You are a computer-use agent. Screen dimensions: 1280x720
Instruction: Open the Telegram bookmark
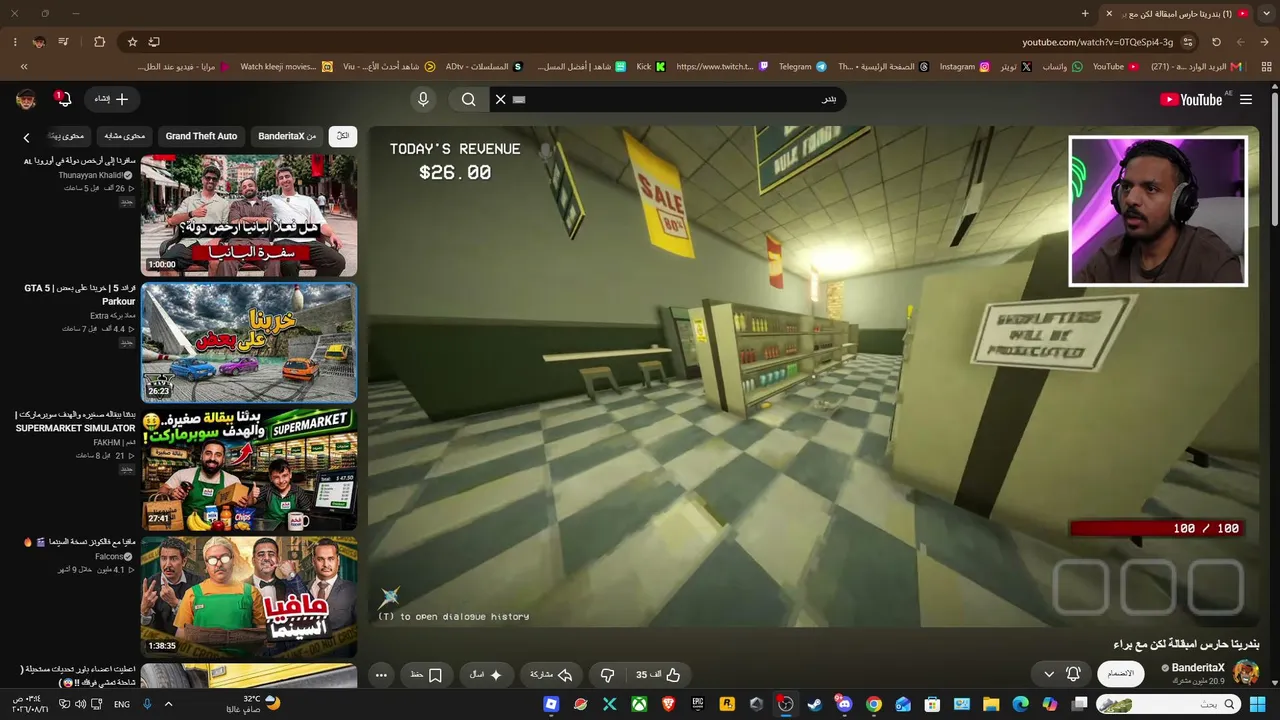click(802, 67)
